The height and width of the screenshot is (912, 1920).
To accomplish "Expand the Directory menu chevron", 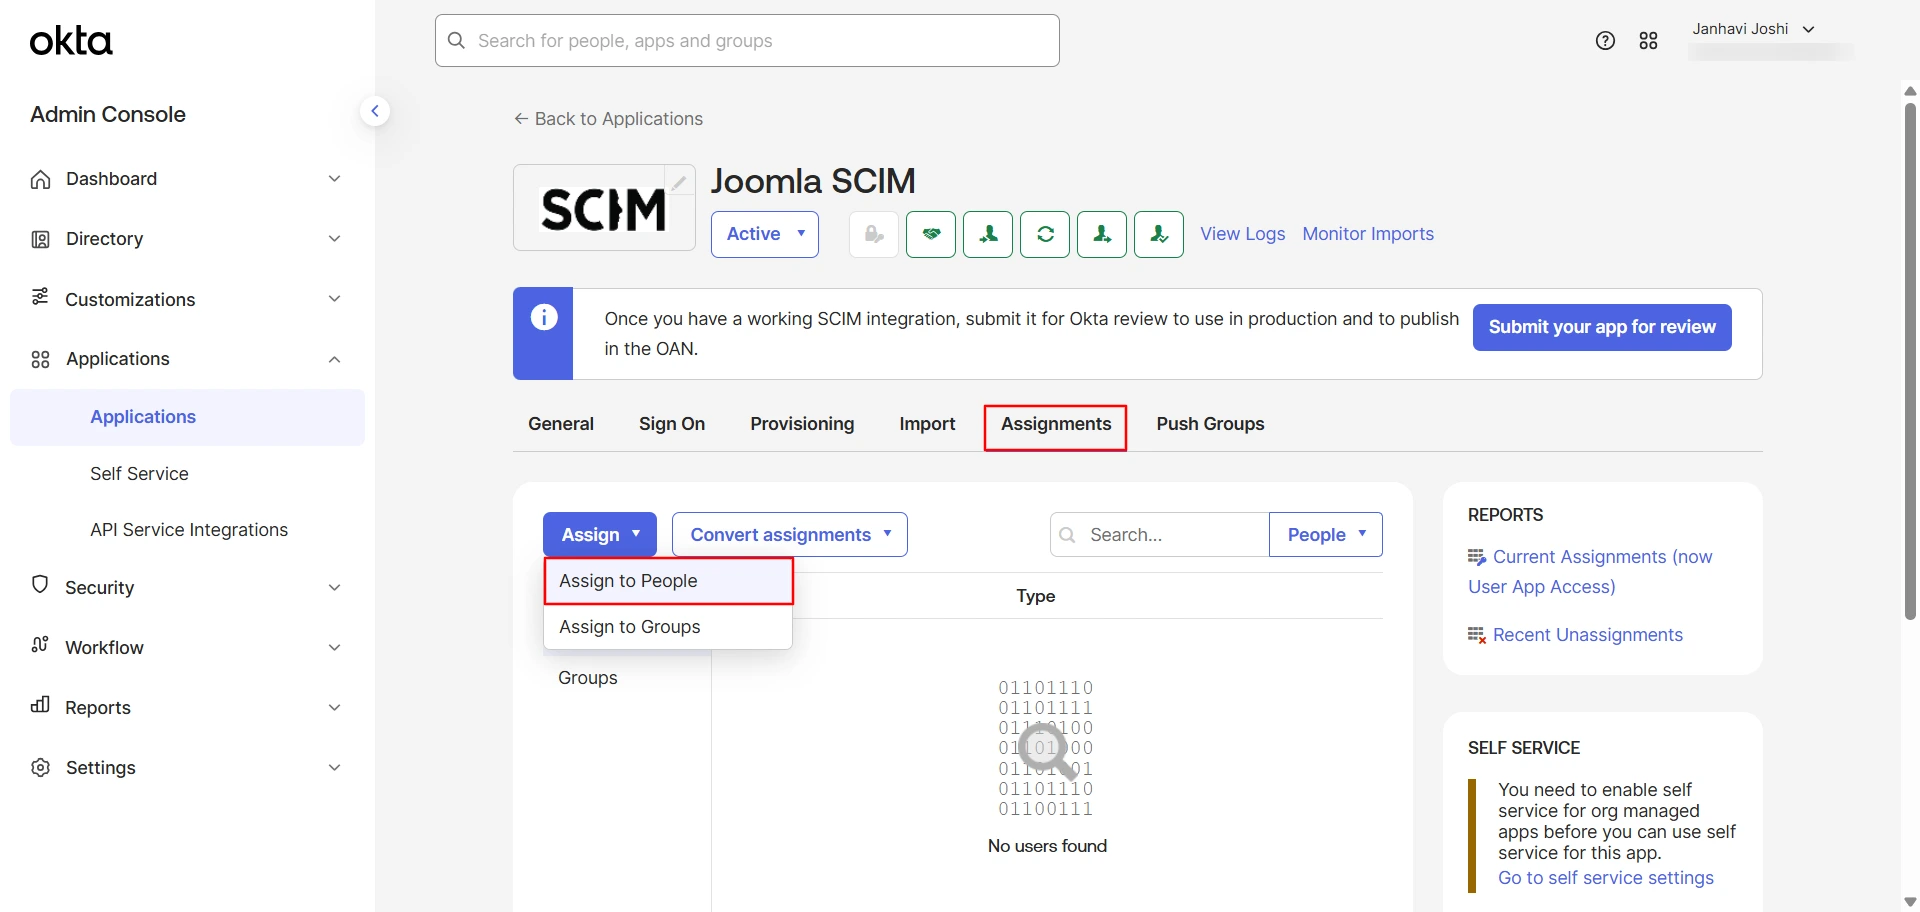I will coord(335,239).
